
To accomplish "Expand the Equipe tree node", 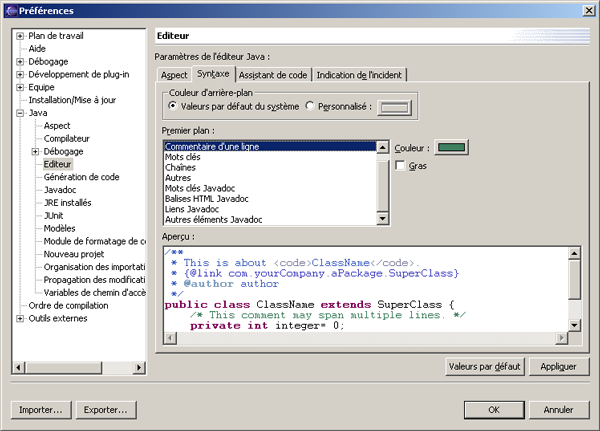I will (x=21, y=88).
